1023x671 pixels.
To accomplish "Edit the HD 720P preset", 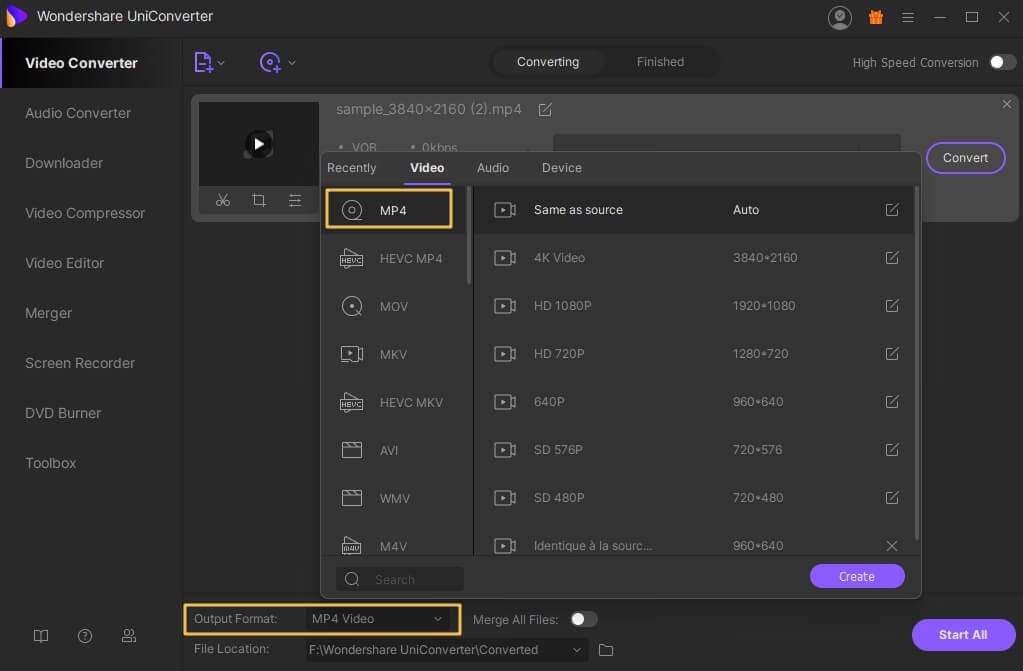I will [x=892, y=354].
